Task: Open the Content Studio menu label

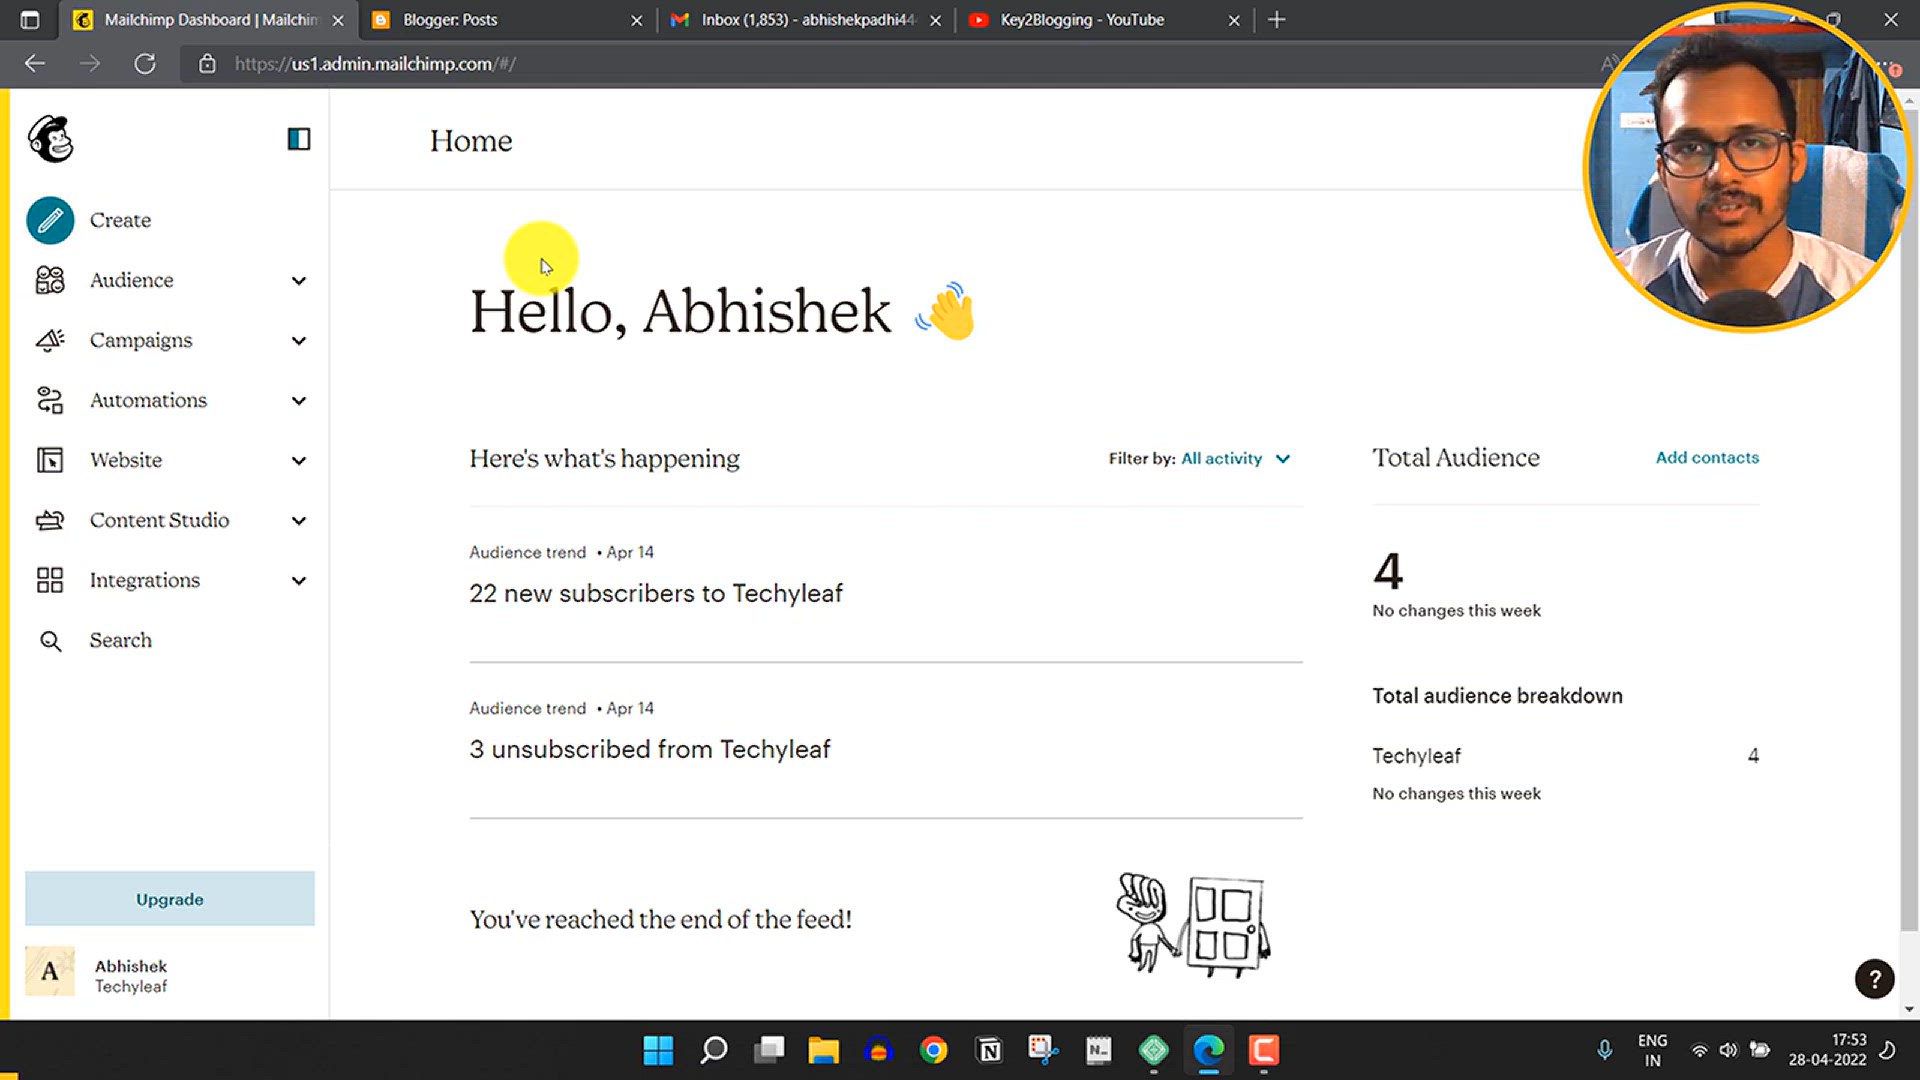Action: point(159,520)
